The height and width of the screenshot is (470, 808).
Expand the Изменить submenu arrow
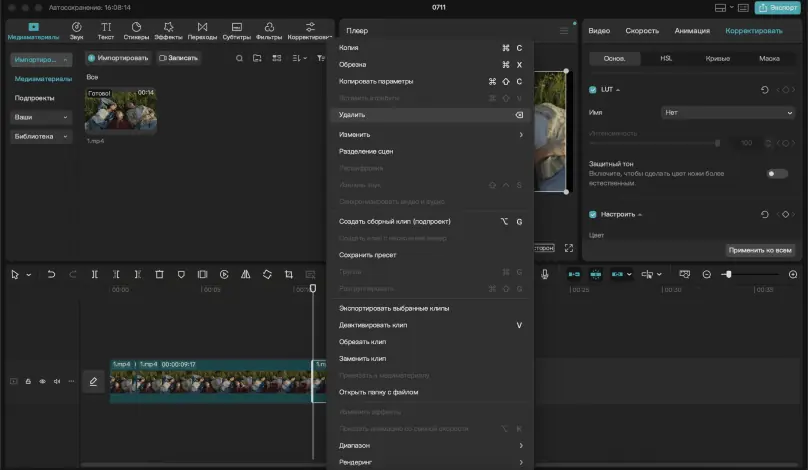coord(521,135)
